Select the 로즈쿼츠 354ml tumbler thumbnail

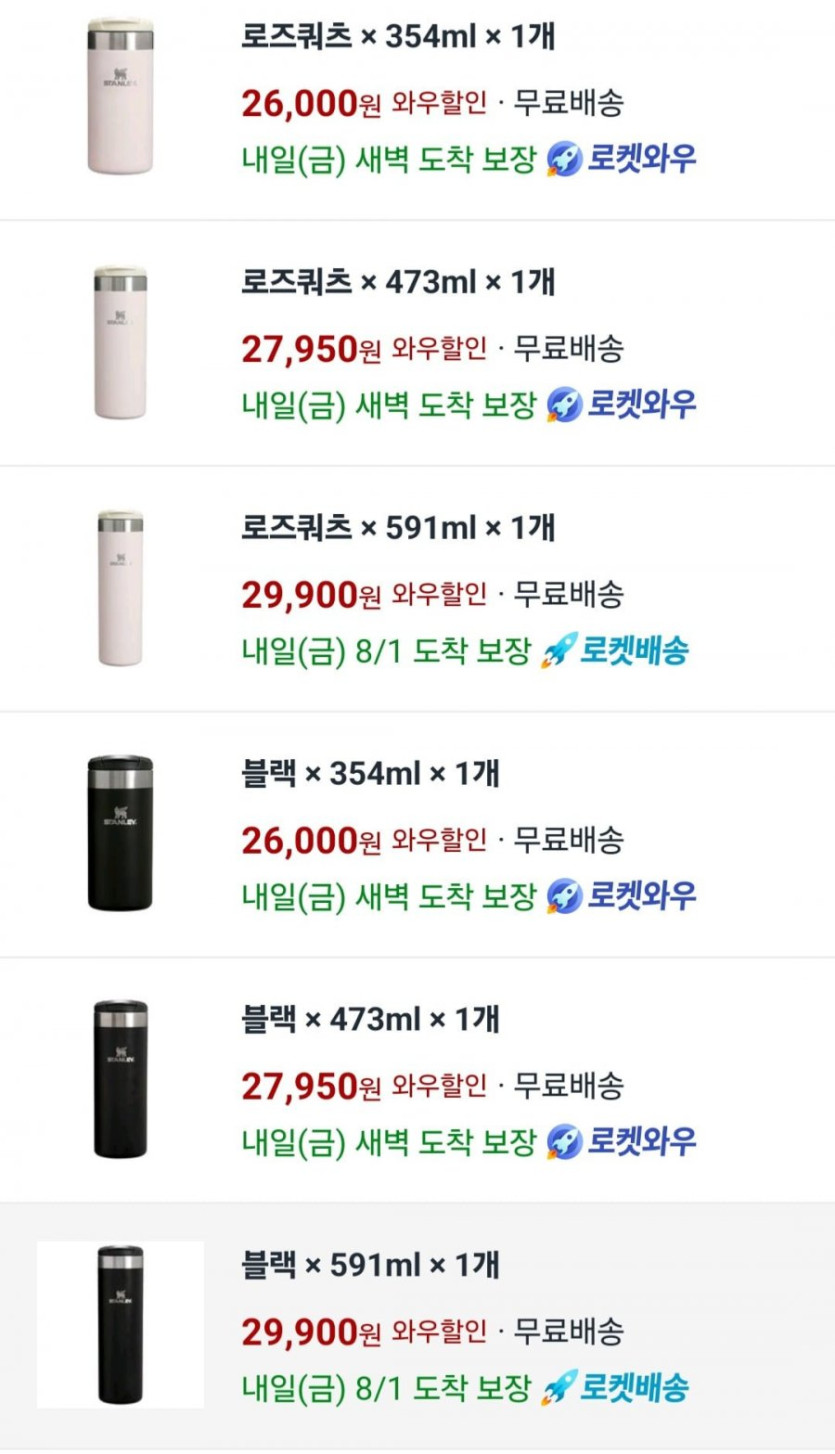(120, 96)
